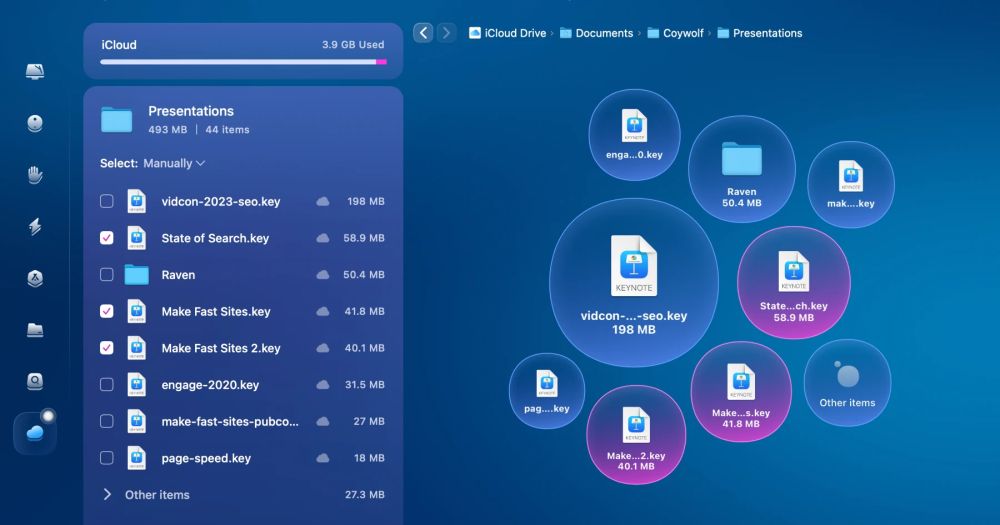Click the Keynote file icon beside Make Fast Sites.key
Viewport: 1000px width, 525px height.
136,311
